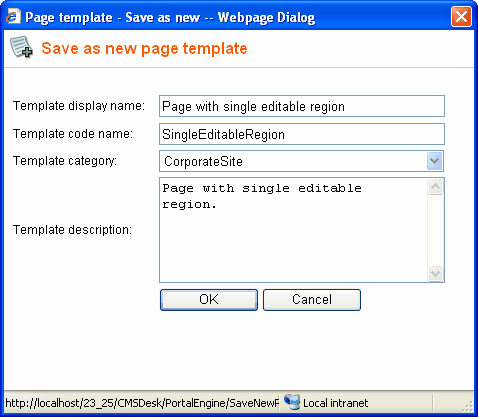Click the Save as new page template heading

point(144,48)
